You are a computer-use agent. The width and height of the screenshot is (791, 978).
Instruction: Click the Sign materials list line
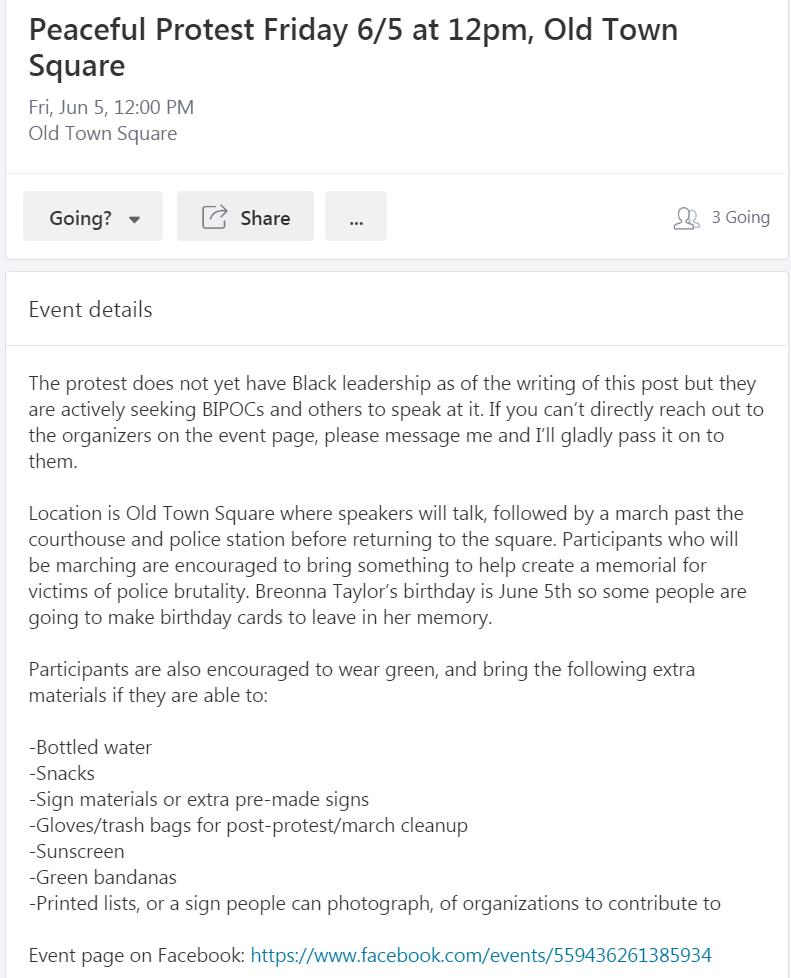coord(199,799)
